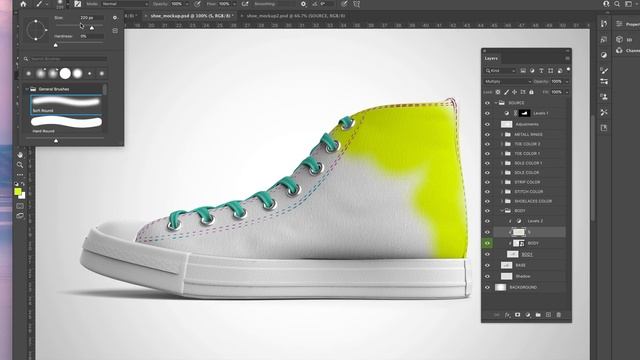Open the Layers panel menu icon
Viewport: 640px width, 360px height.
pos(567,58)
